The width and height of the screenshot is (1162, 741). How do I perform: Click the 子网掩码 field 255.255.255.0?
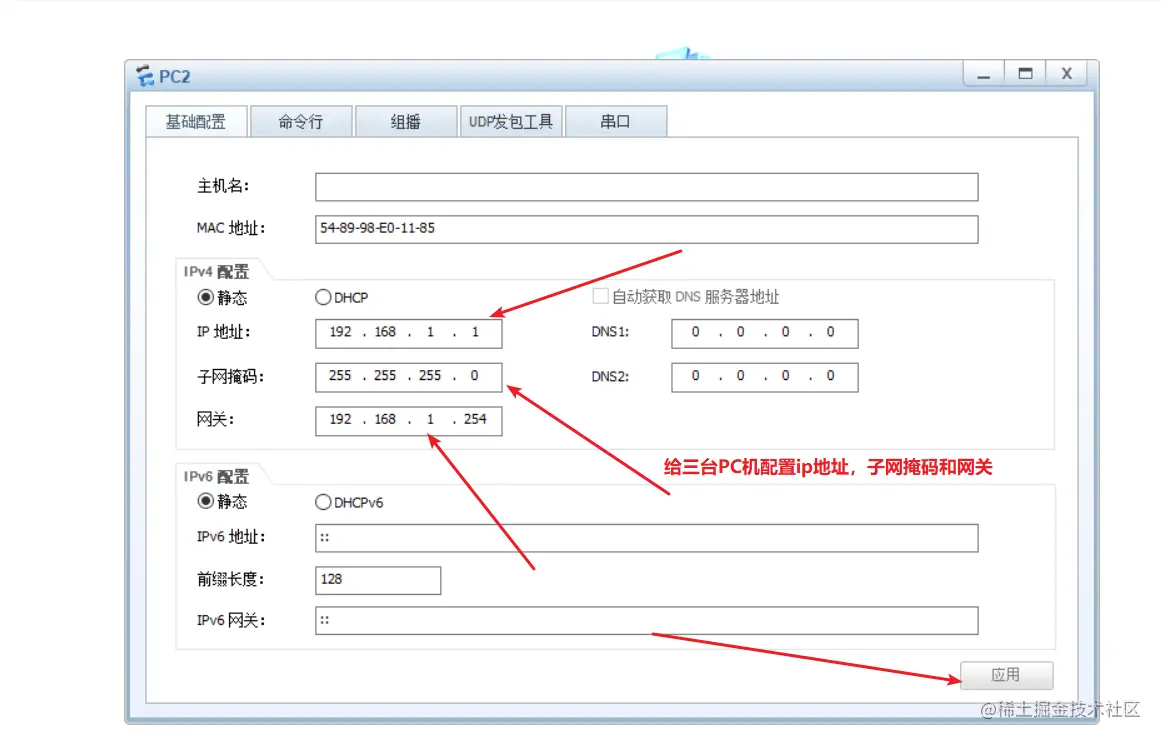point(408,376)
